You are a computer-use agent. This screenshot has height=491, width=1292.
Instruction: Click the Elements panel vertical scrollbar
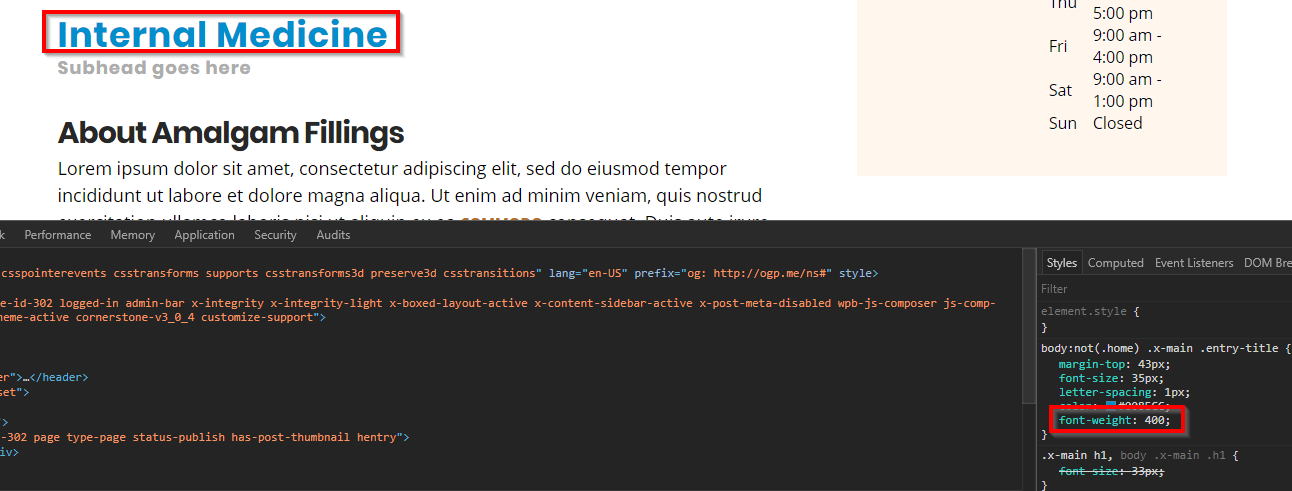pos(1028,330)
